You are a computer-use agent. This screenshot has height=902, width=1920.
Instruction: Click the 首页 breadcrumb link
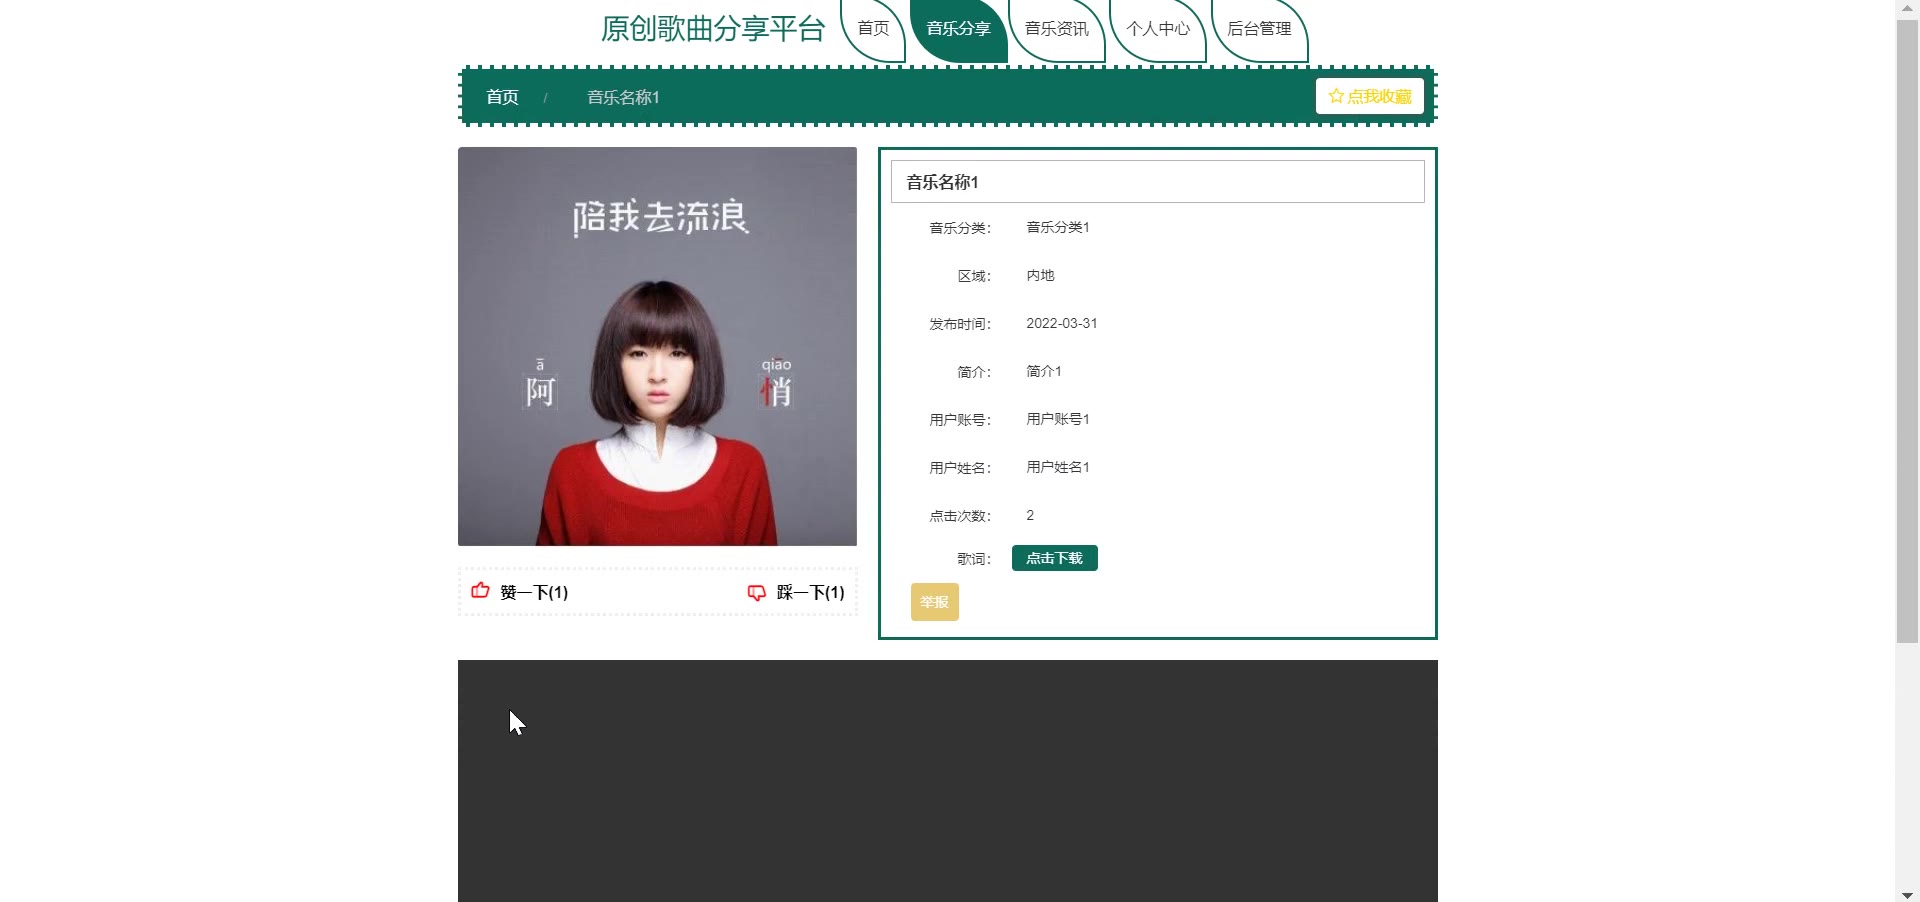(x=502, y=97)
